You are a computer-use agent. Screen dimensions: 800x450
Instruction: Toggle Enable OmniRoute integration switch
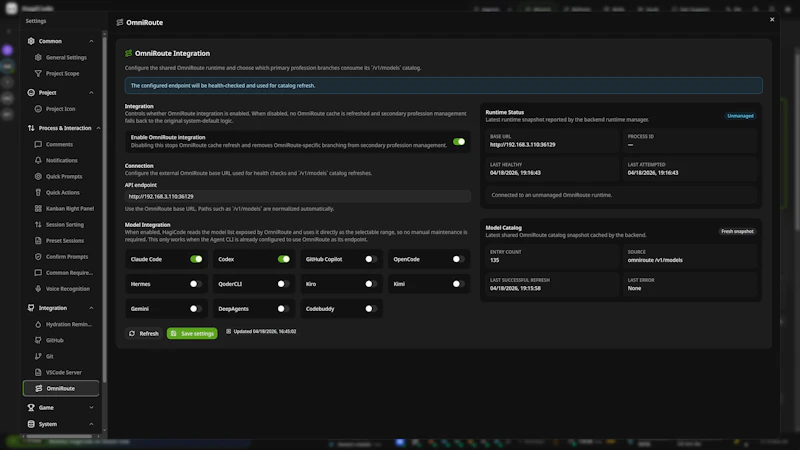point(459,141)
